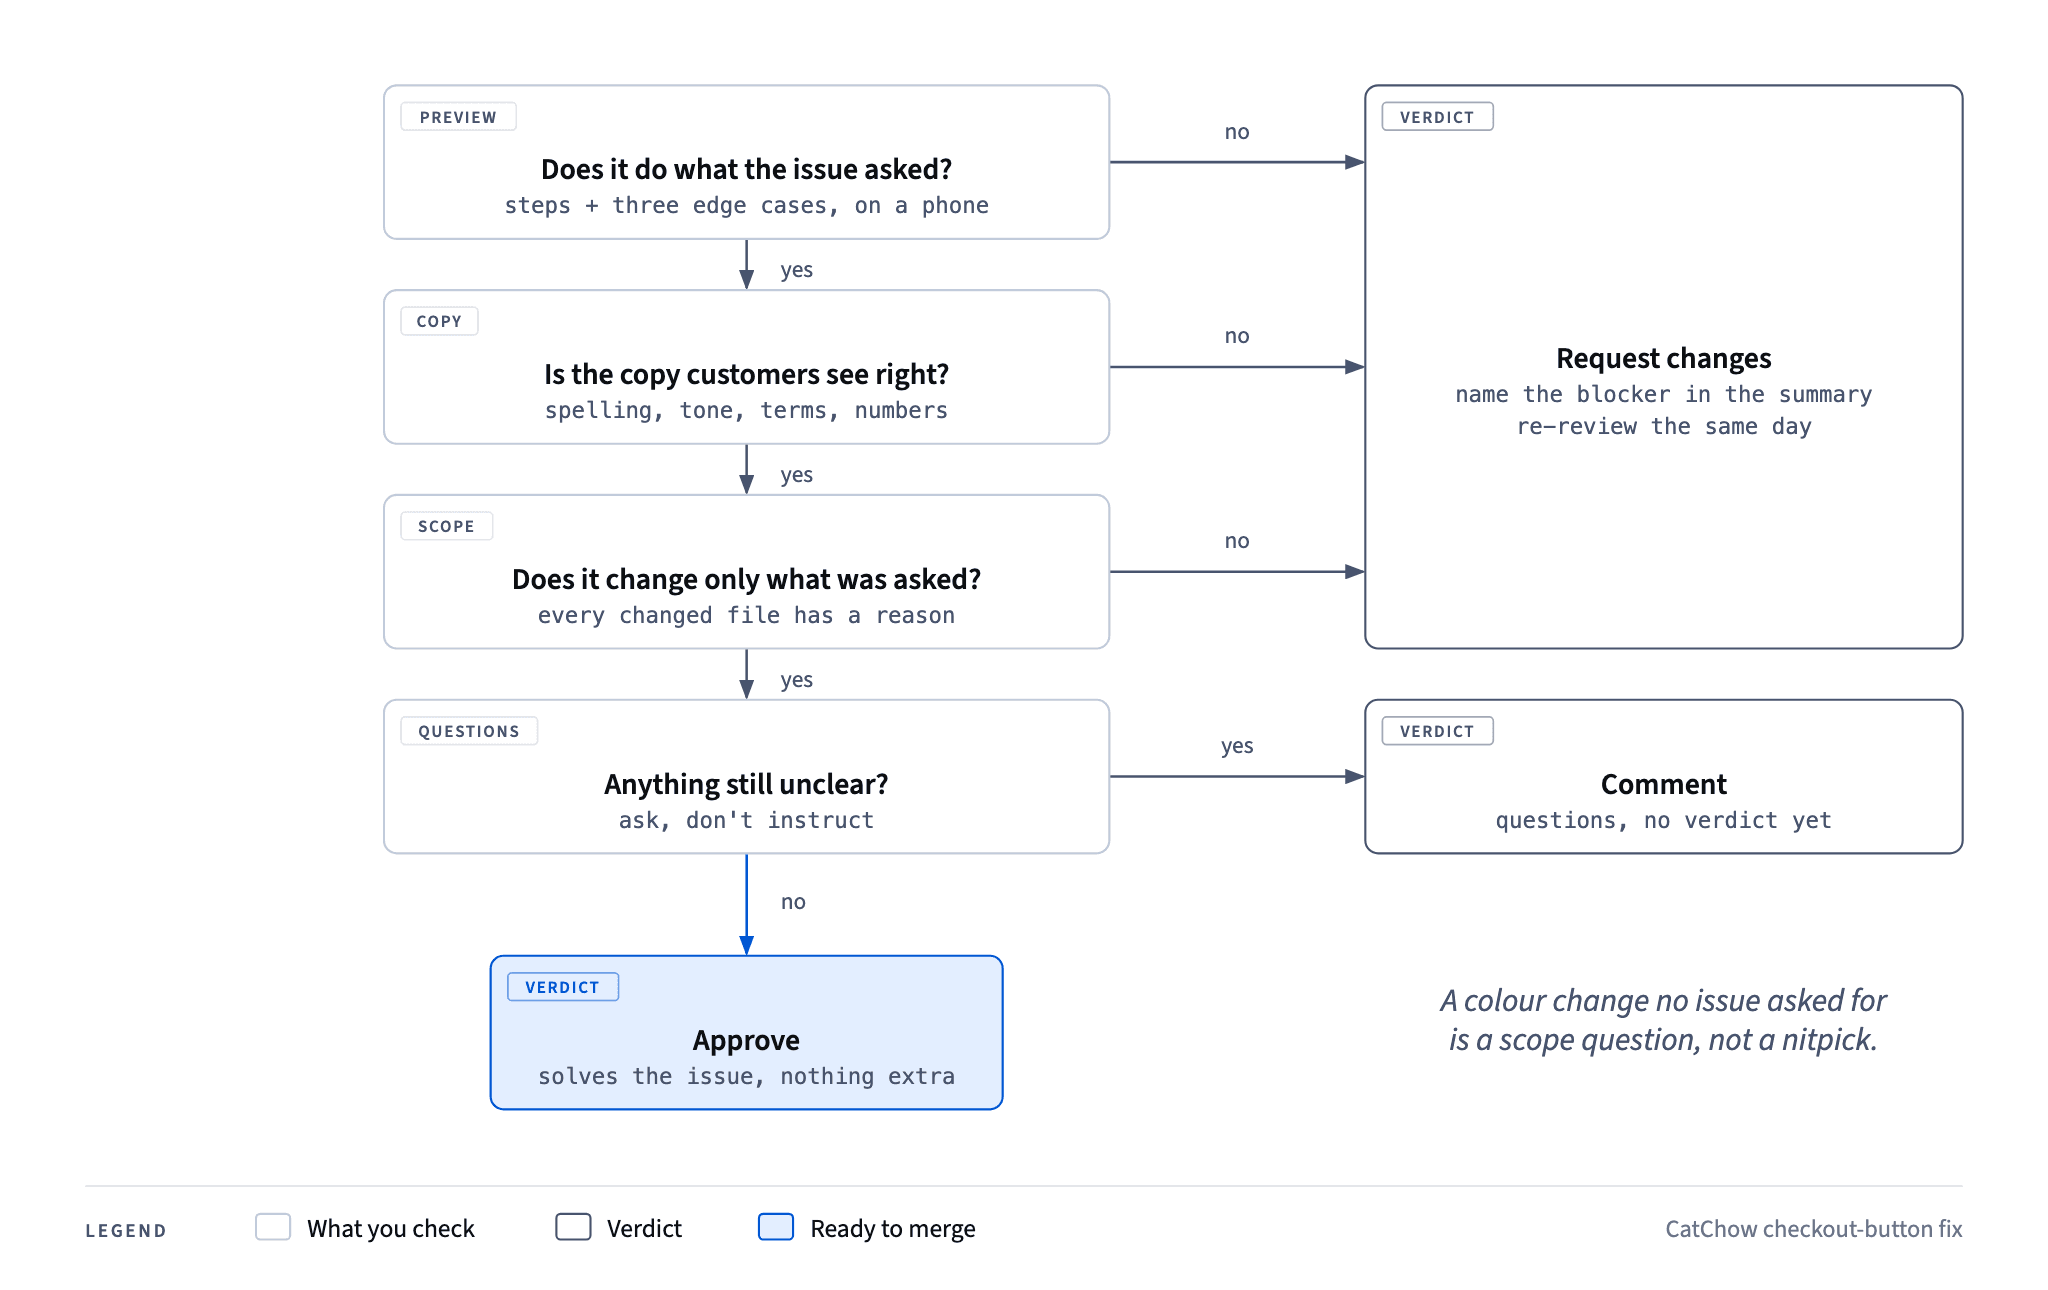Click the LEGEND heading
This screenshot has height=1290, width=2048.
126,1231
